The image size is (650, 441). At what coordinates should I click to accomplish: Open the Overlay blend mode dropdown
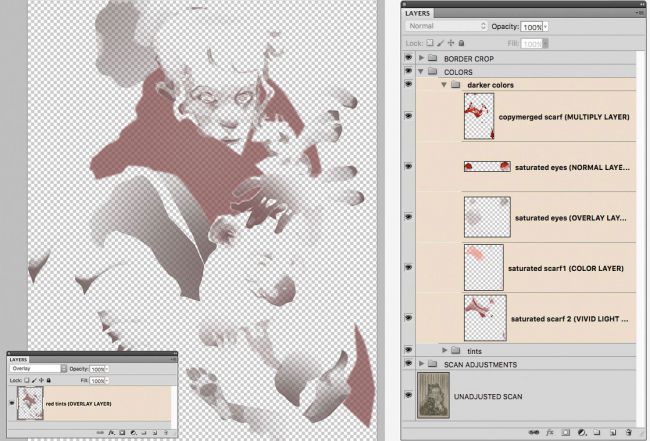tap(64, 368)
